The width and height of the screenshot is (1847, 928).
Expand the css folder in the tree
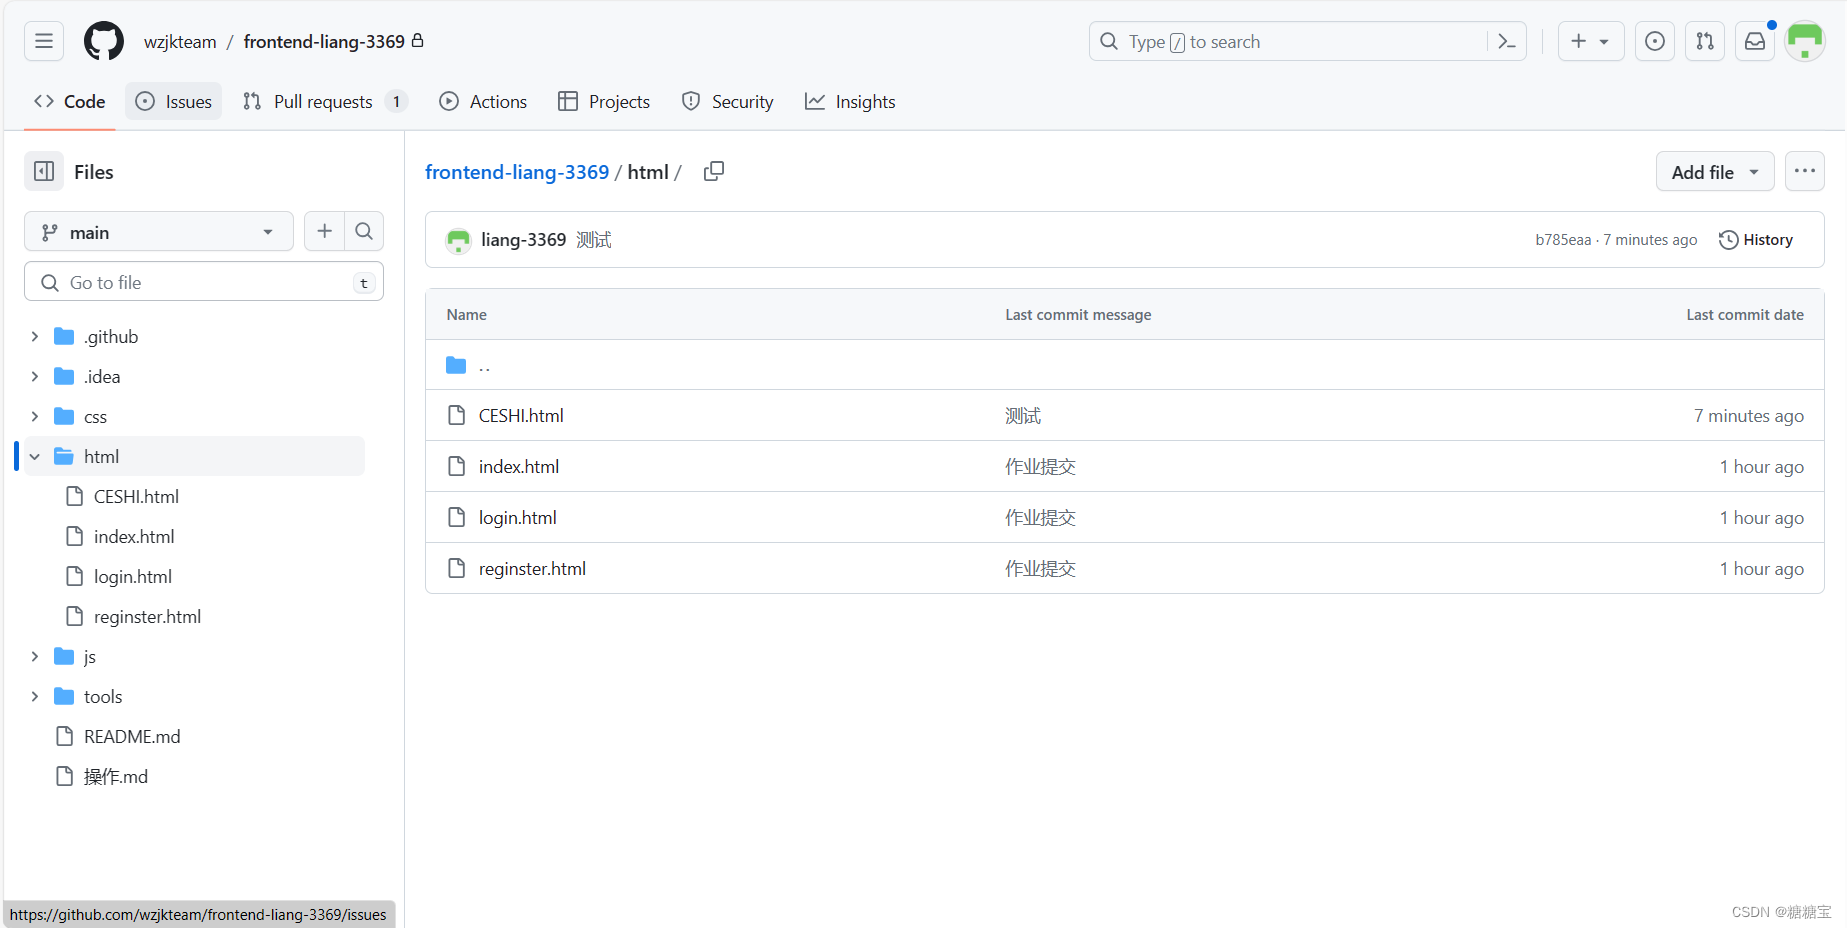(35, 416)
